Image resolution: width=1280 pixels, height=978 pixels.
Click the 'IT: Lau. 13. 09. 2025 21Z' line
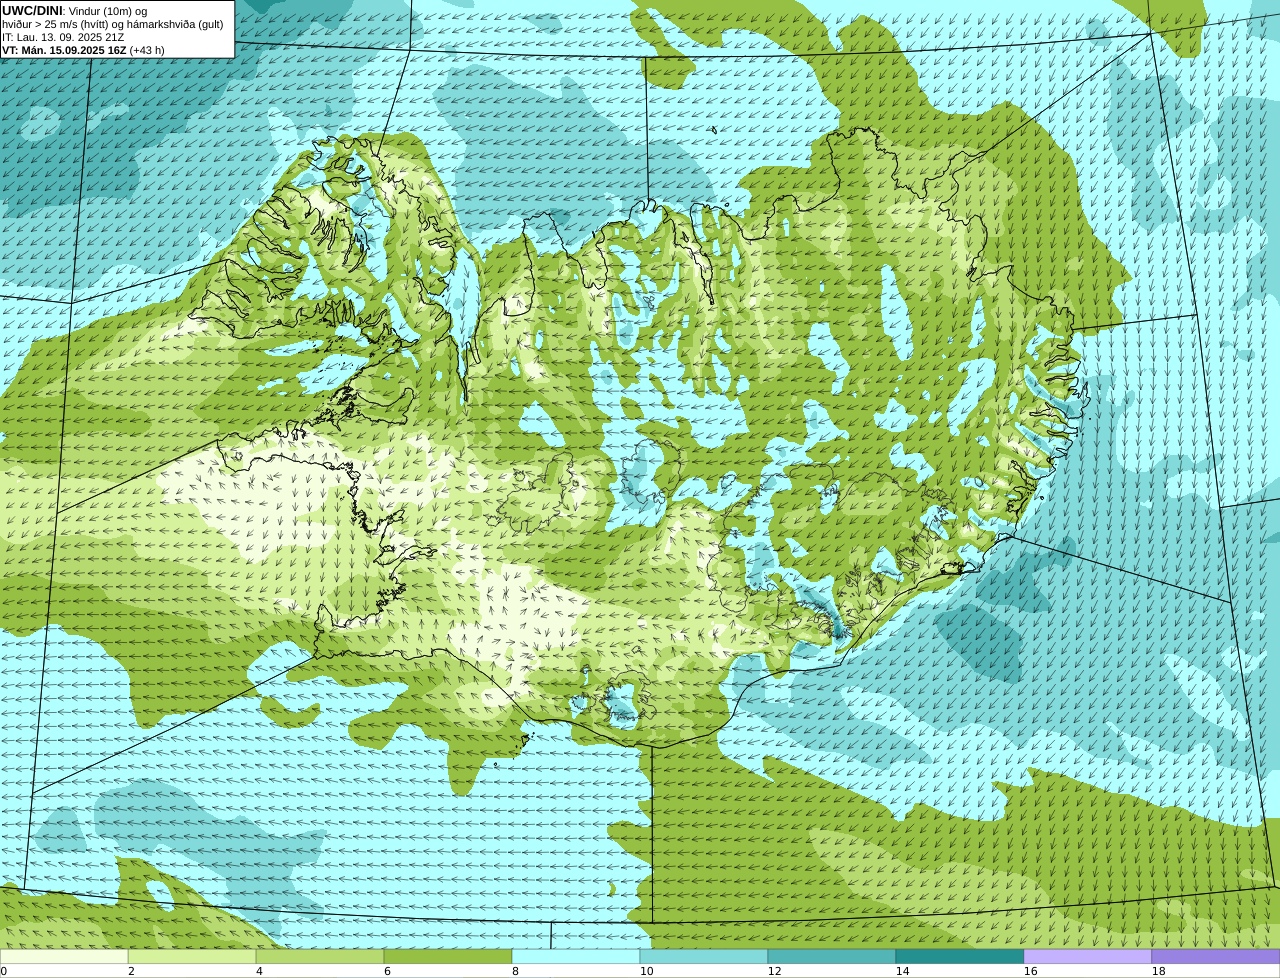coord(63,37)
